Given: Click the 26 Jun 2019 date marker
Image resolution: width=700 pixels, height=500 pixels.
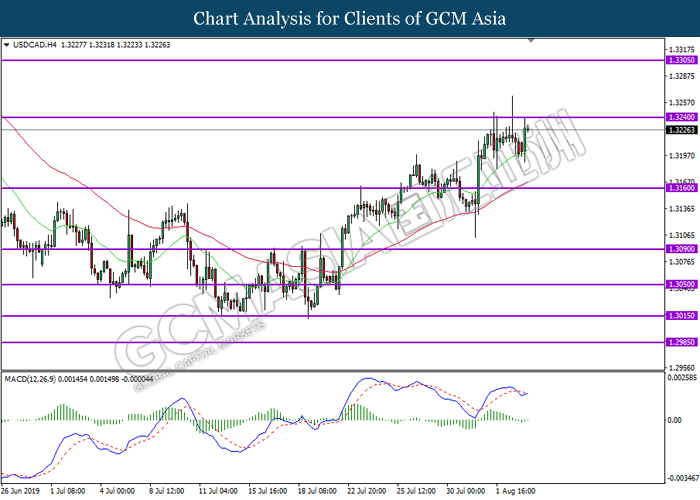Looking at the screenshot, I should click(21, 491).
